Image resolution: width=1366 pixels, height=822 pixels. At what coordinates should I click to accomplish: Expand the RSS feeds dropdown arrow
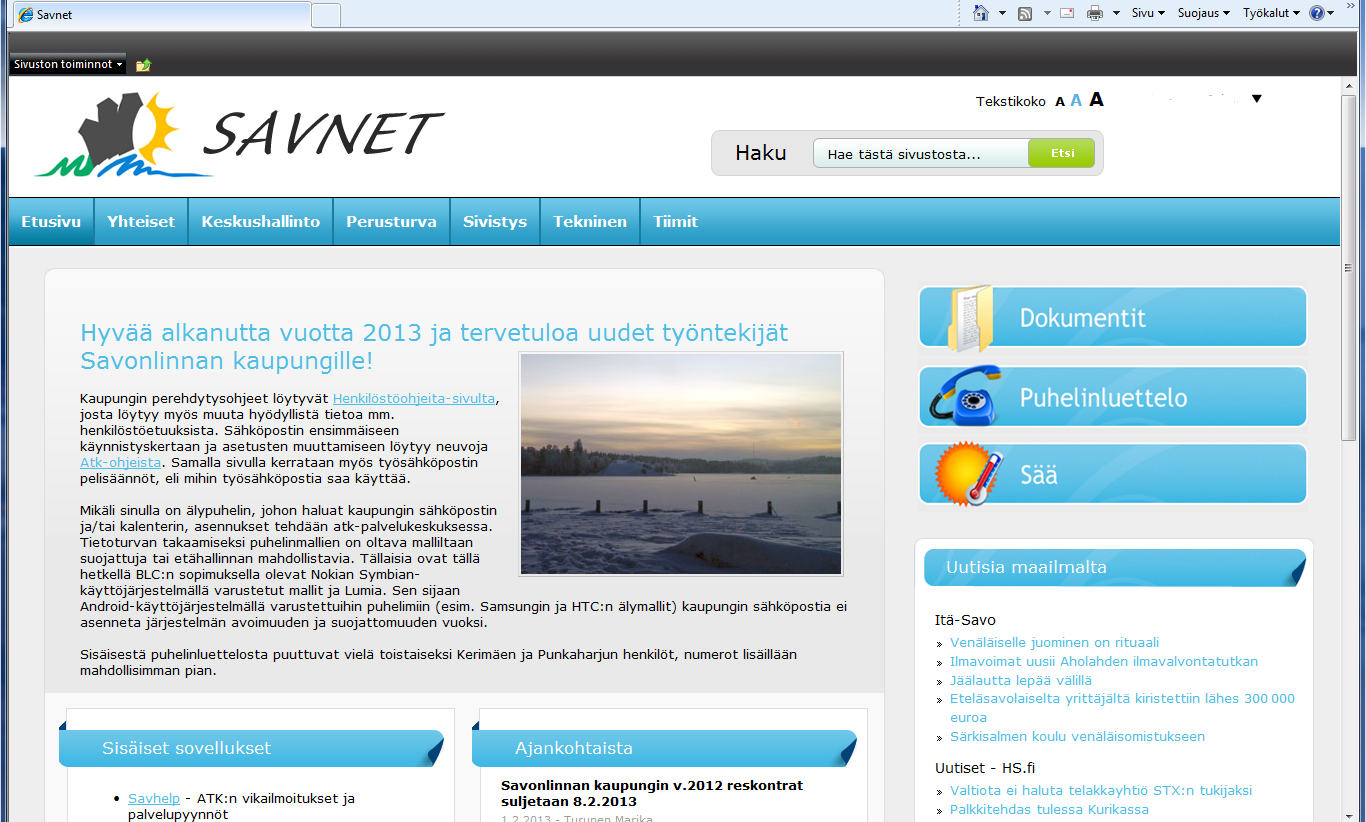1047,13
